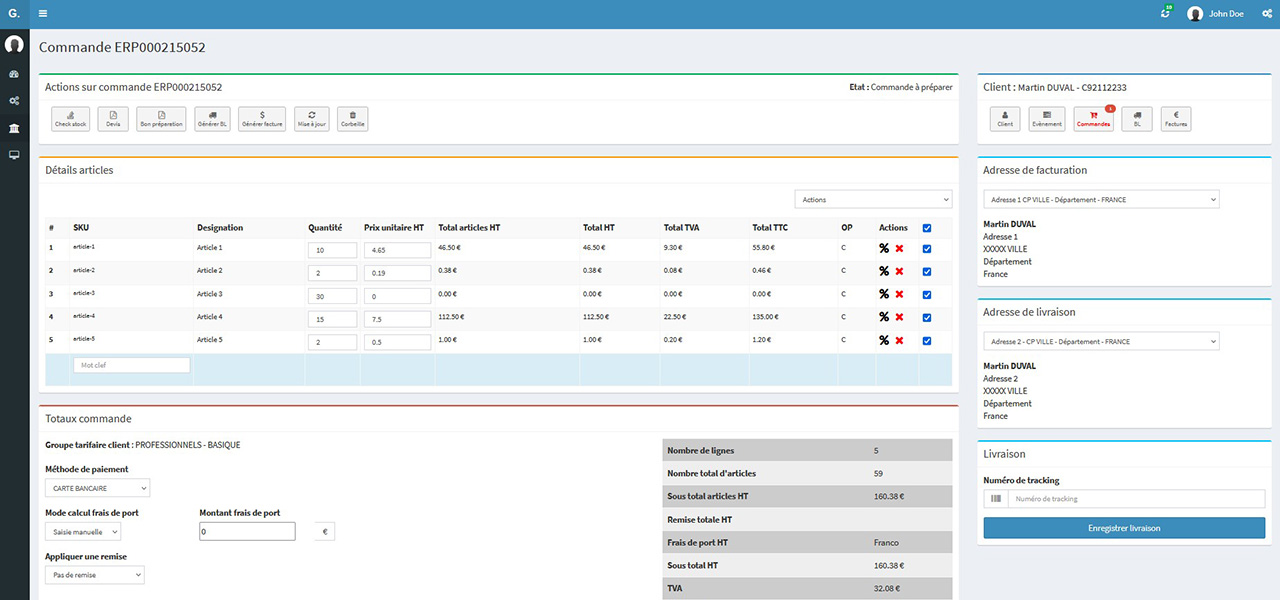Image resolution: width=1280 pixels, height=600 pixels.
Task: Expand the Méthode de paiement dropdown
Action: 97,488
